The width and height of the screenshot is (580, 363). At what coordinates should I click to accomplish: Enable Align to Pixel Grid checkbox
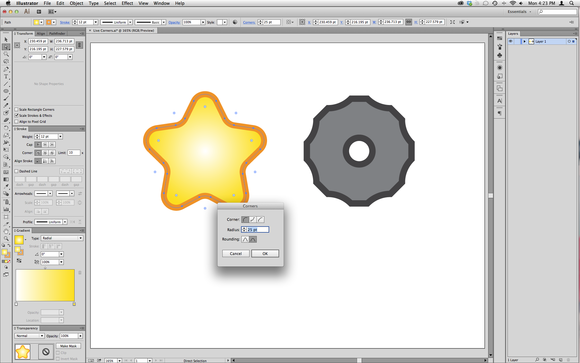tap(16, 121)
